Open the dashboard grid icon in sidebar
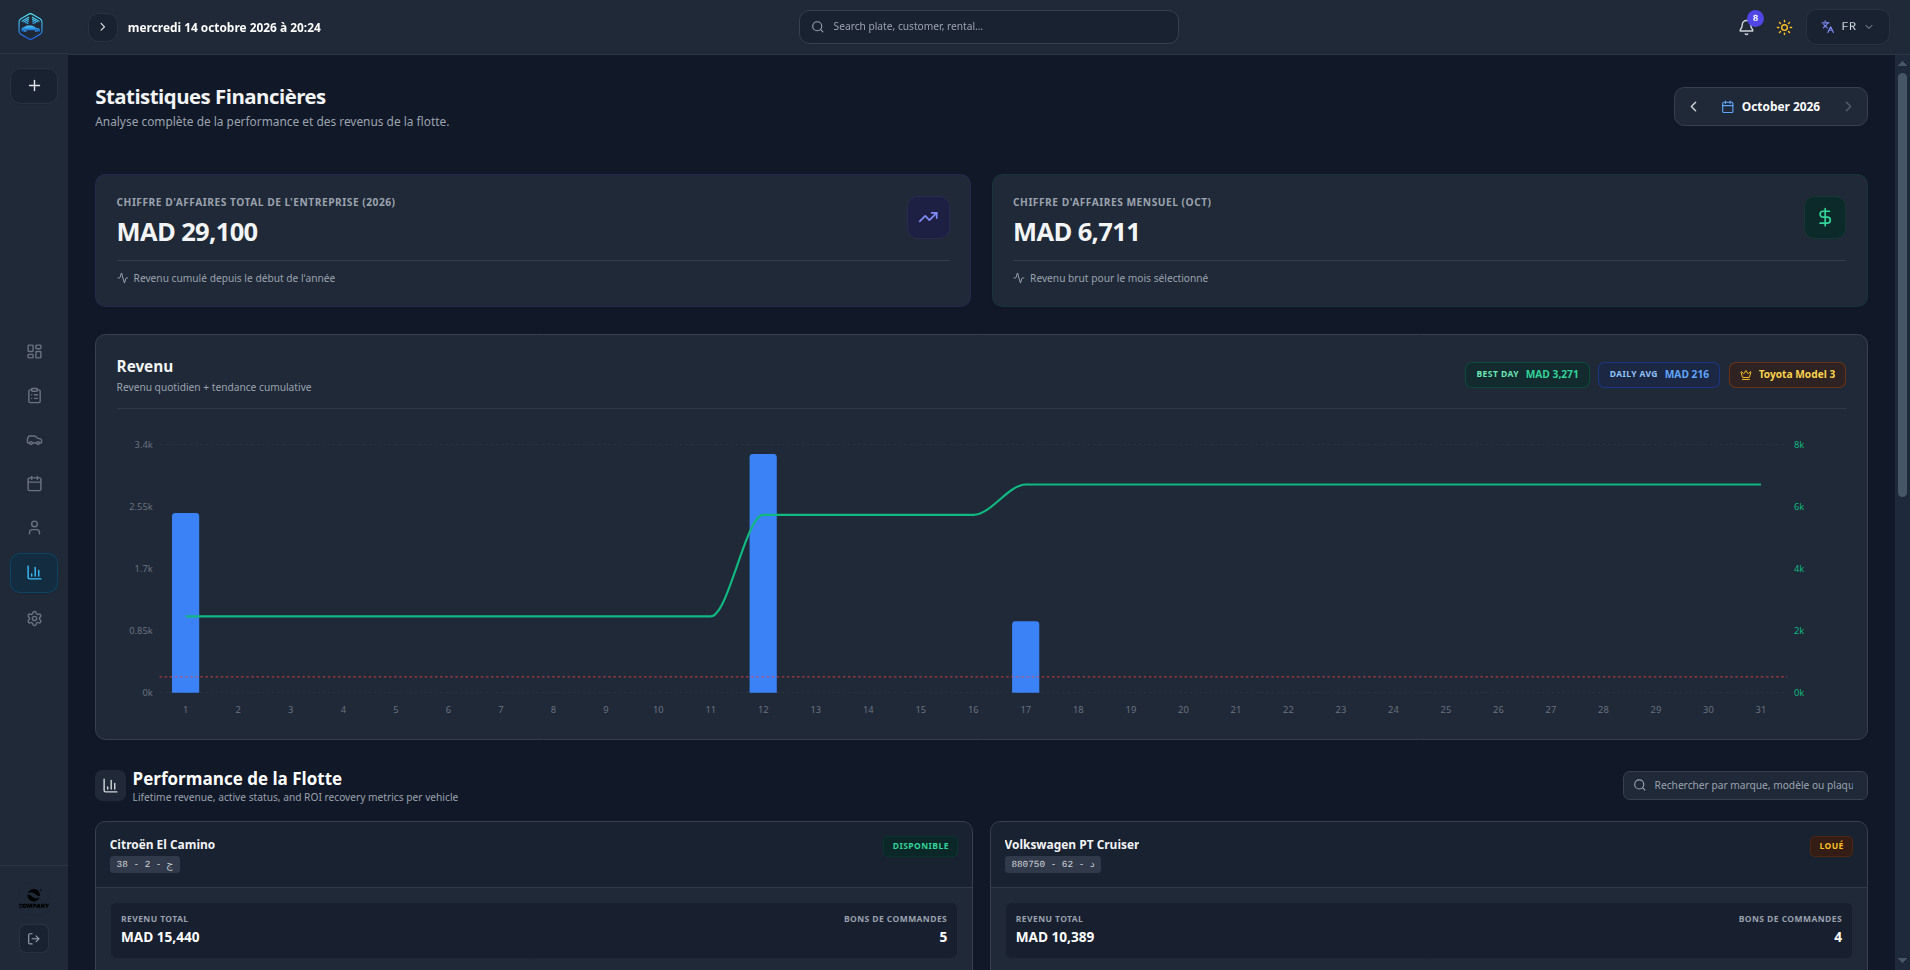 [34, 352]
